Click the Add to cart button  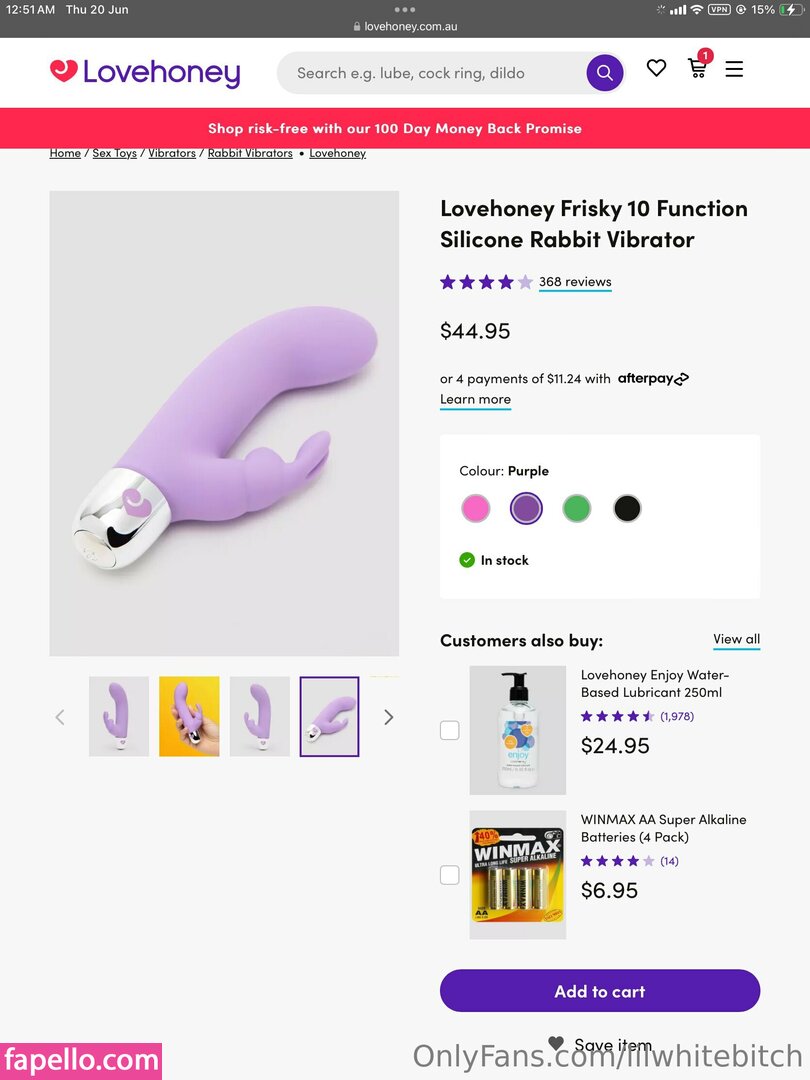[600, 991]
